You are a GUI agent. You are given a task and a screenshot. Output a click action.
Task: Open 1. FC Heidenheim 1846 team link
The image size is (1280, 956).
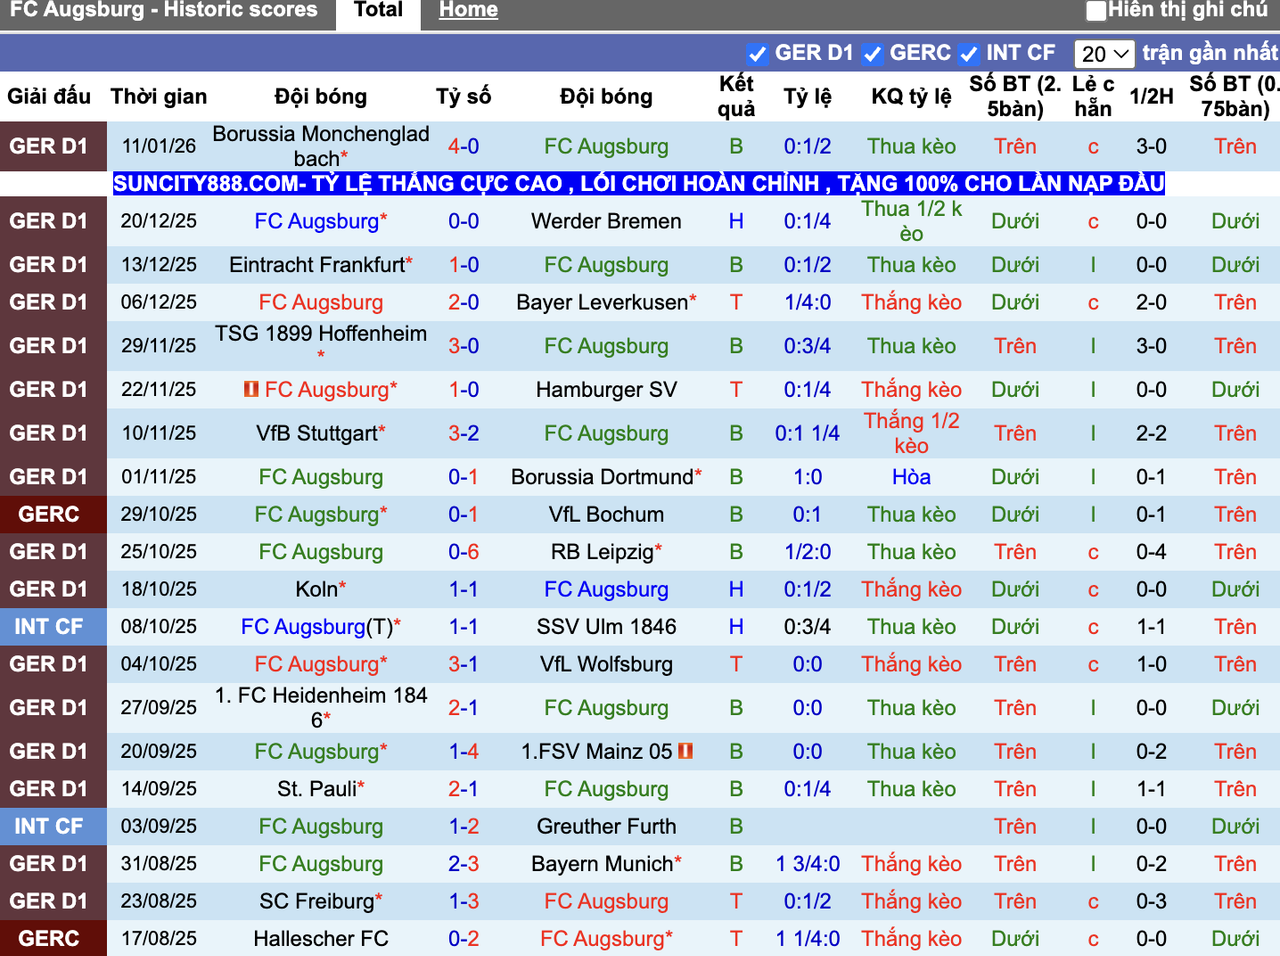click(321, 708)
